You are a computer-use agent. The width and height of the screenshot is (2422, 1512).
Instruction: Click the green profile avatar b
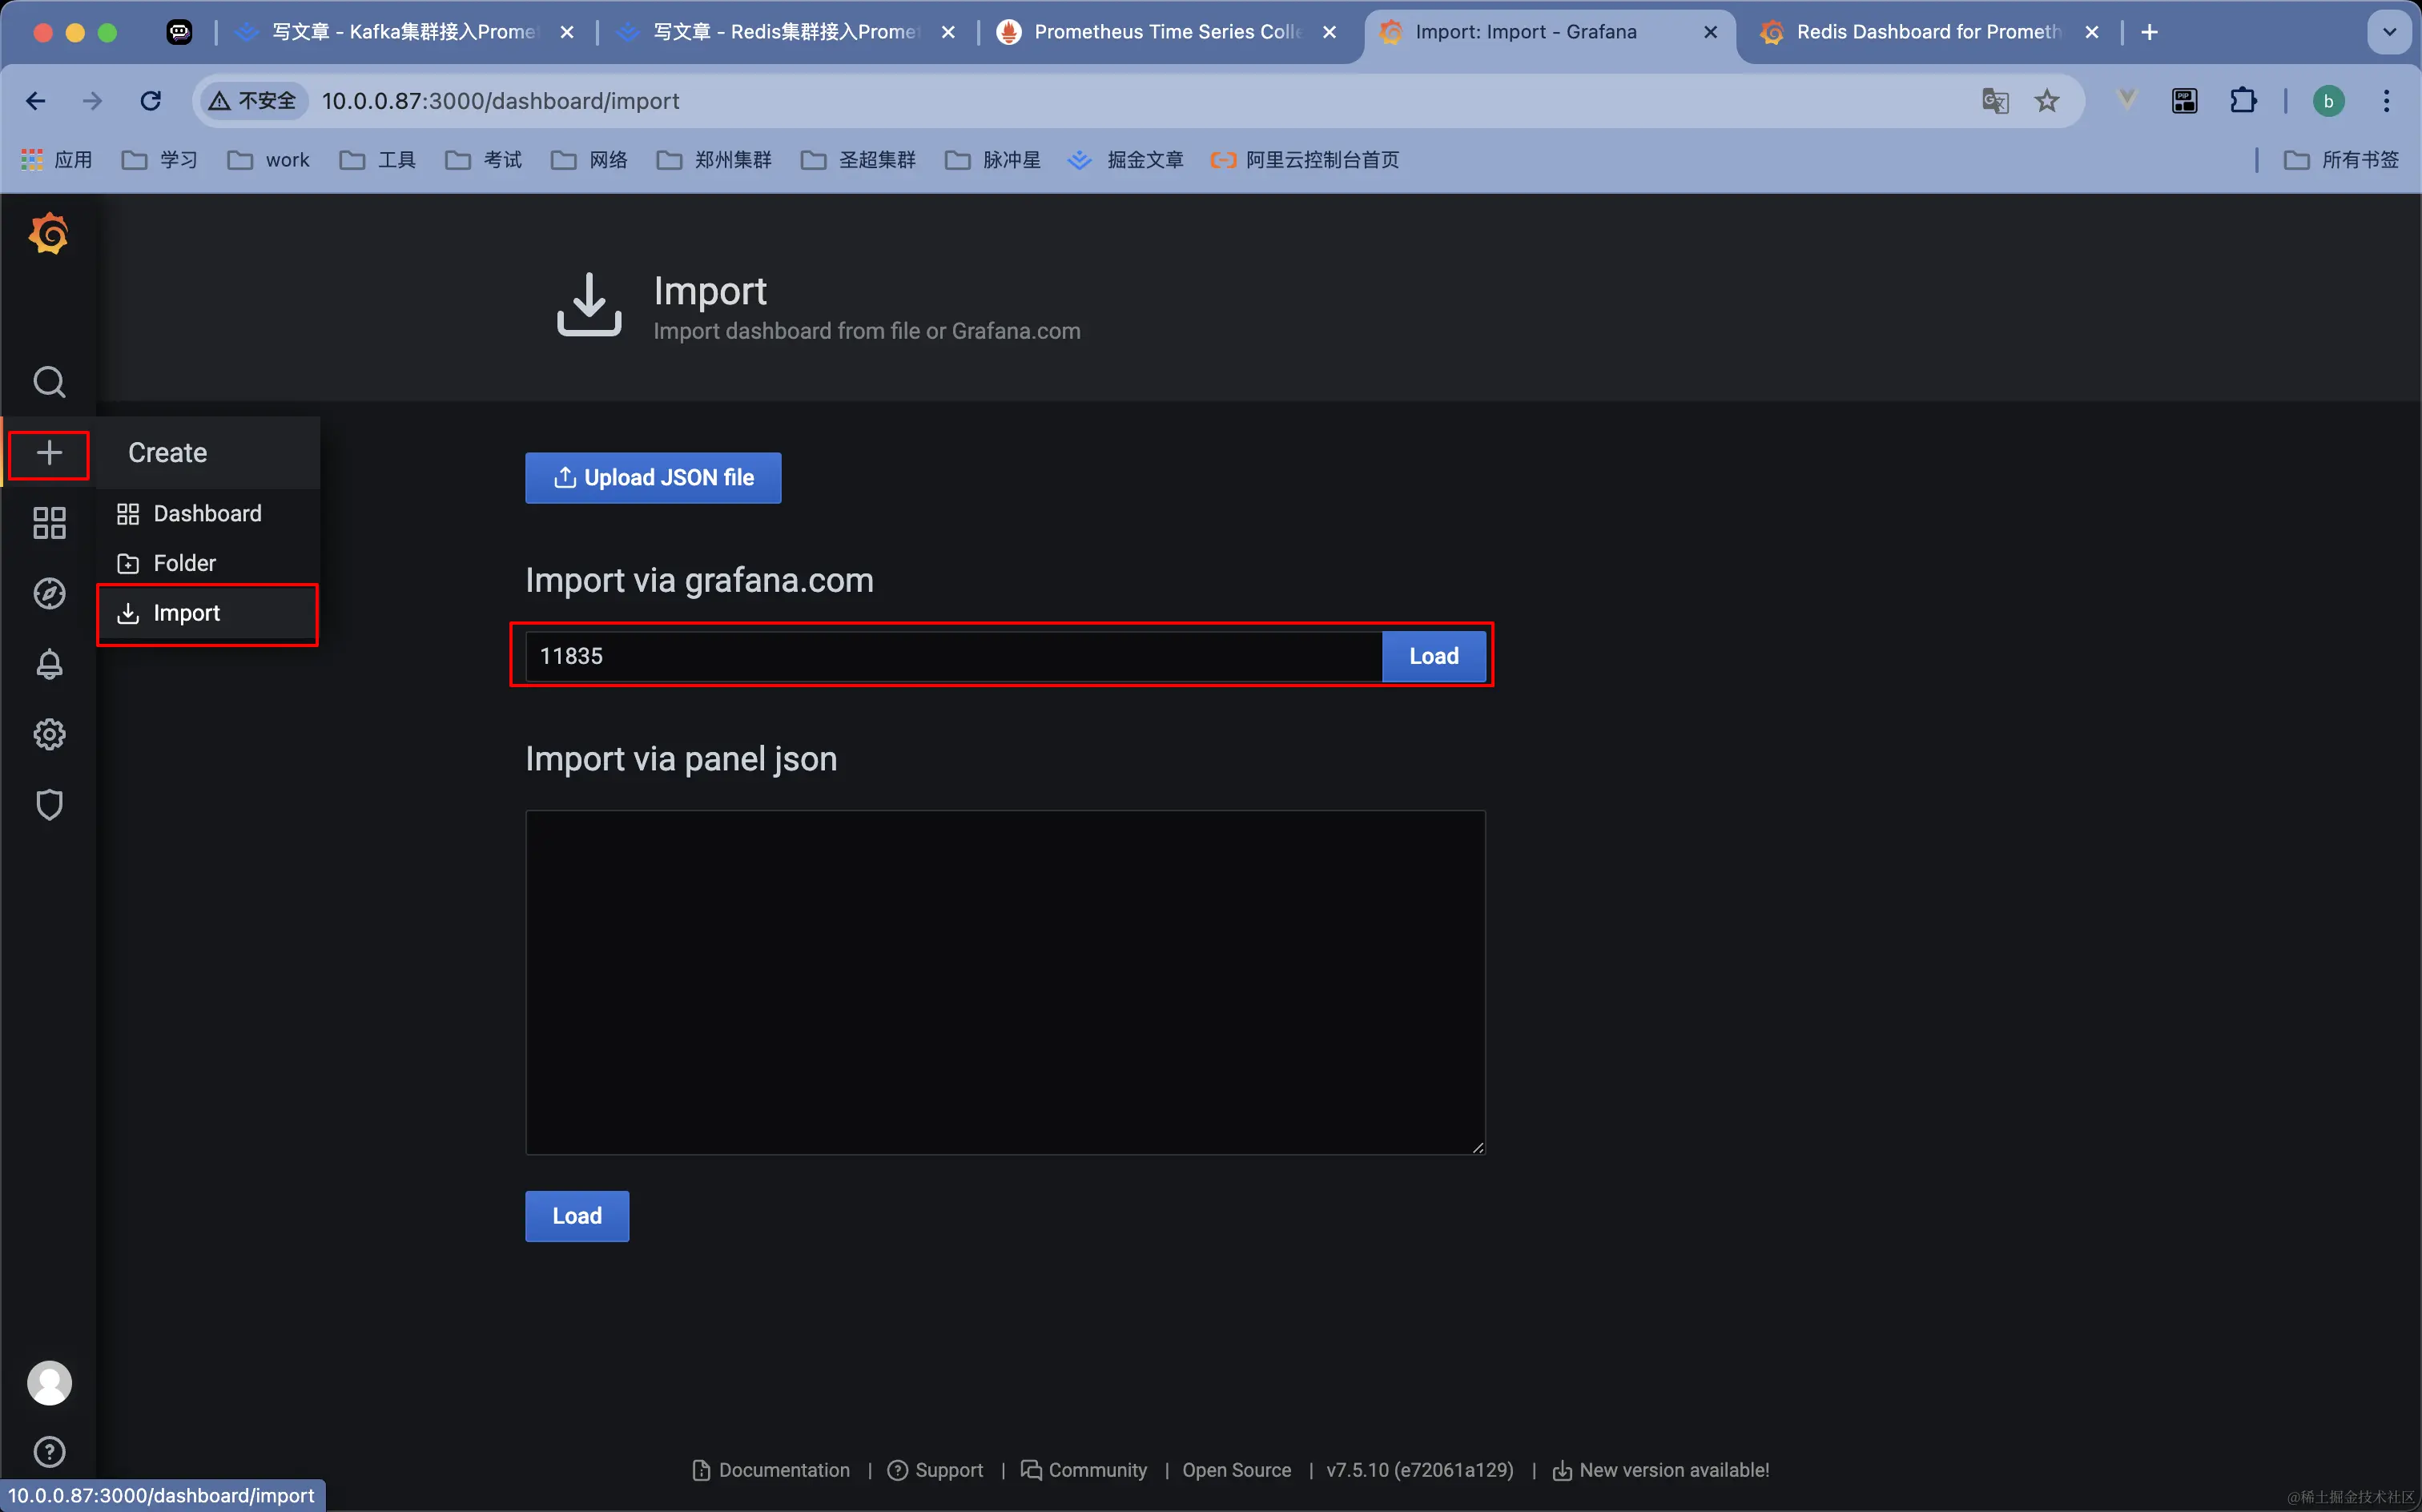pos(2328,101)
